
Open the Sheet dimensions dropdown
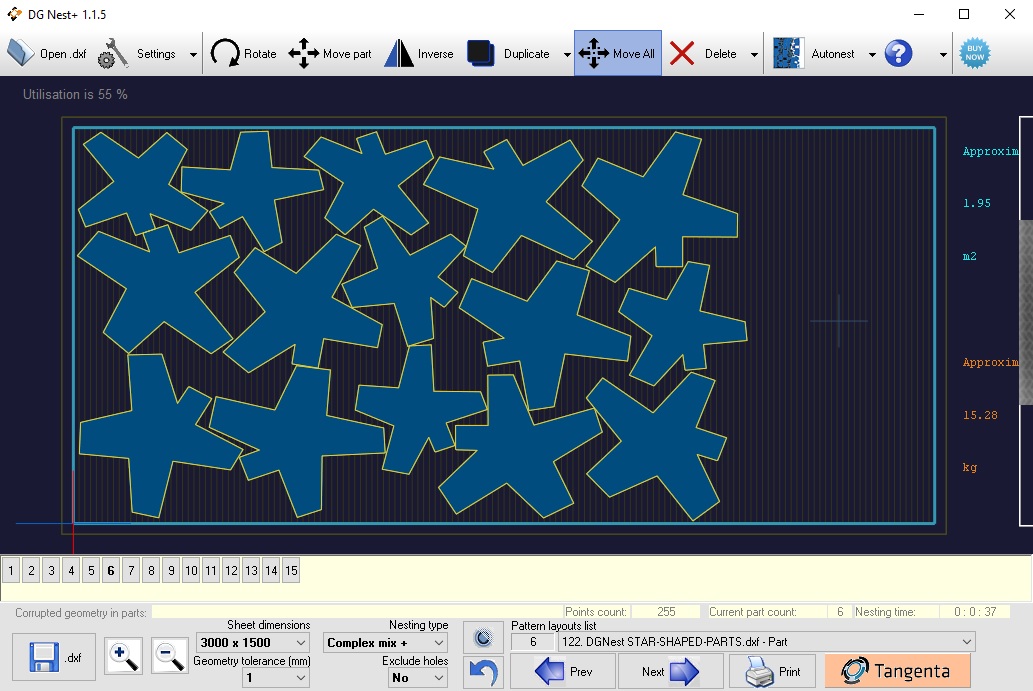point(253,643)
